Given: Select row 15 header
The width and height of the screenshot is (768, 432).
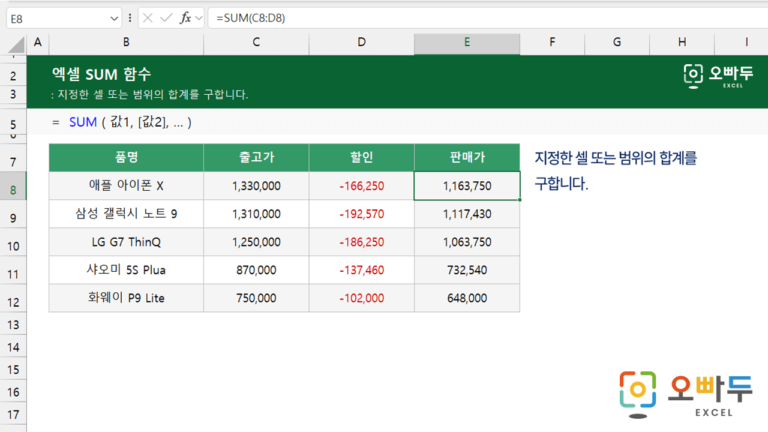Looking at the screenshot, I should 13,370.
